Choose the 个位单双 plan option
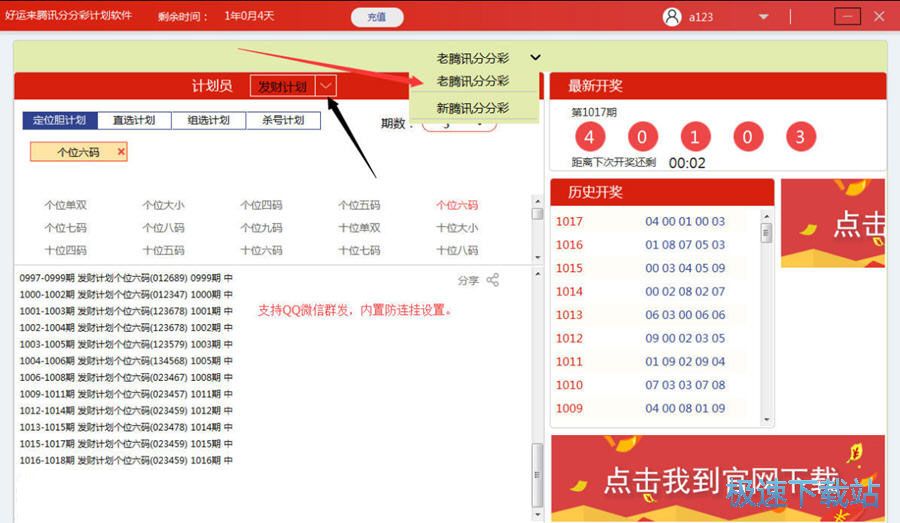 (65, 205)
